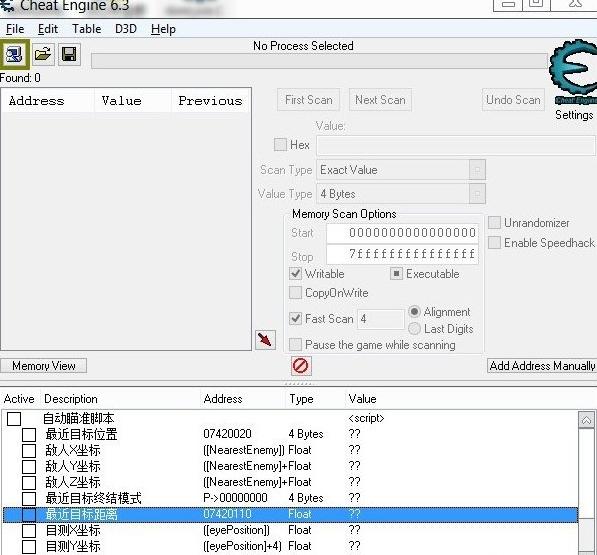Click the scroll up arrow in address table
The height and width of the screenshot is (555, 597).
[586, 420]
